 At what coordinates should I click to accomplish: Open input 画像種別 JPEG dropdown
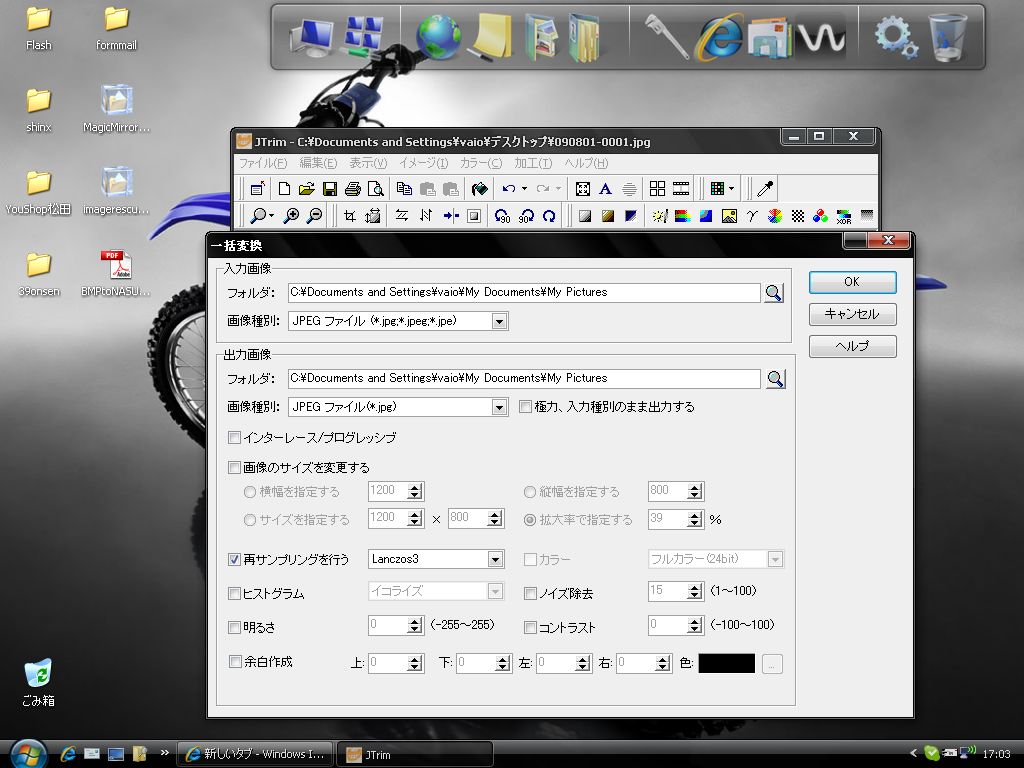[x=499, y=321]
